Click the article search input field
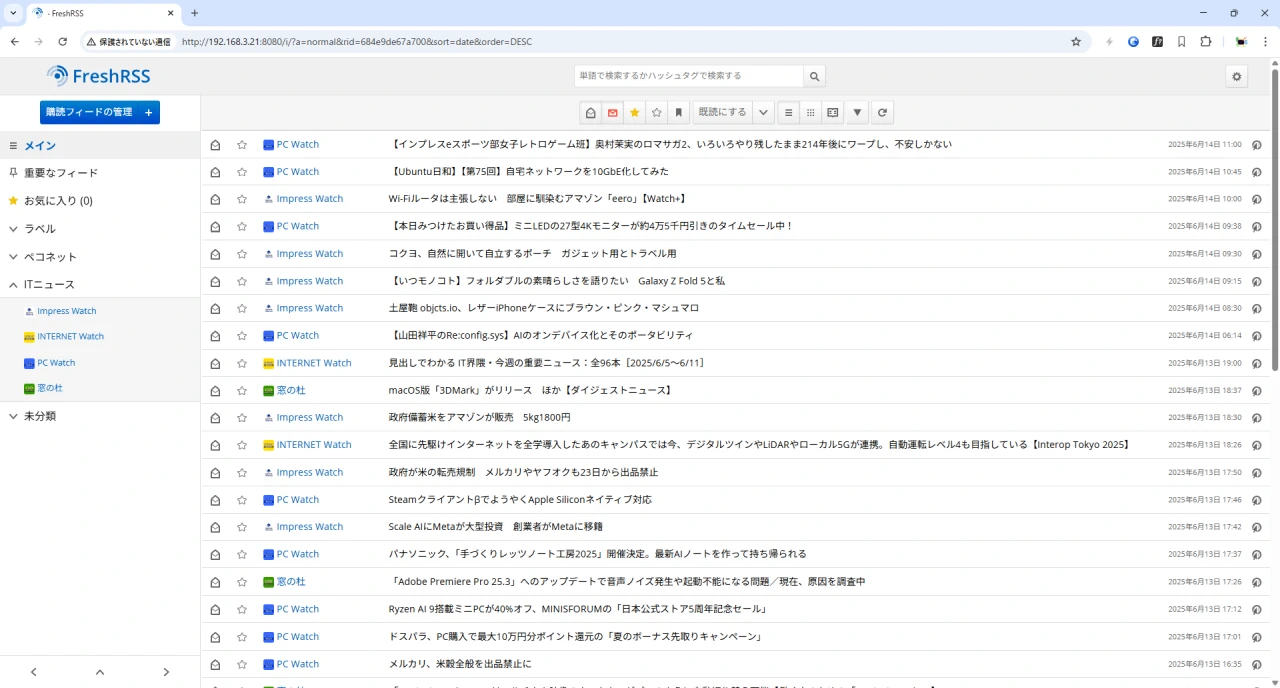The image size is (1280, 688). [x=688, y=76]
